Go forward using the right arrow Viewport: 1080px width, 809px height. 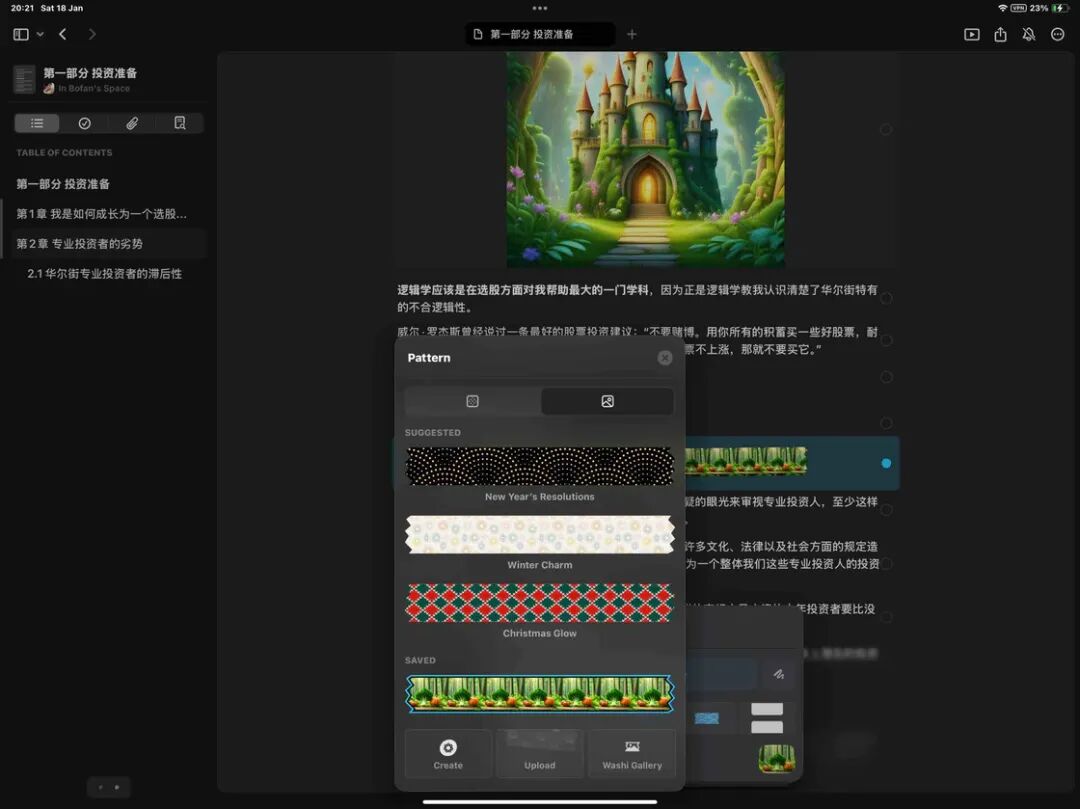[x=92, y=34]
